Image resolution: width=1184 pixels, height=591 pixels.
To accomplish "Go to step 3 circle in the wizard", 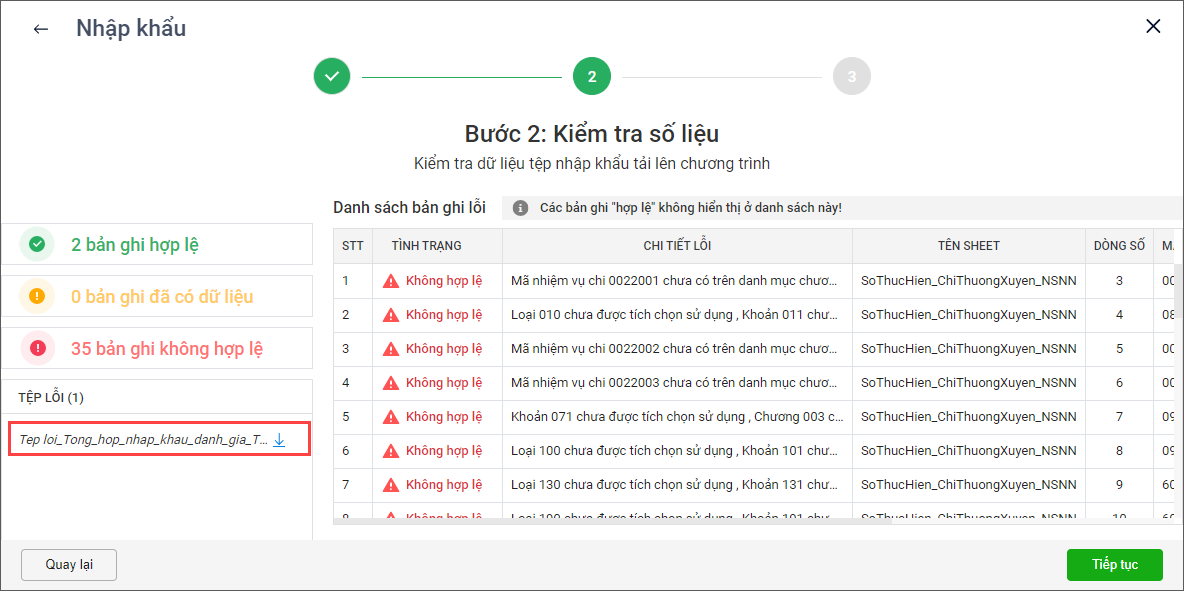I will (851, 76).
